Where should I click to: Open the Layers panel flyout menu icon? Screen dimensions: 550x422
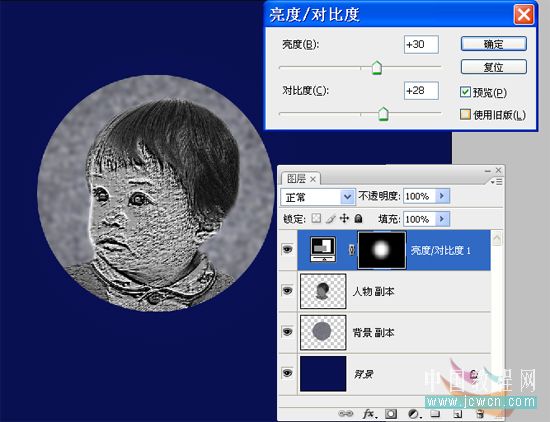click(496, 182)
